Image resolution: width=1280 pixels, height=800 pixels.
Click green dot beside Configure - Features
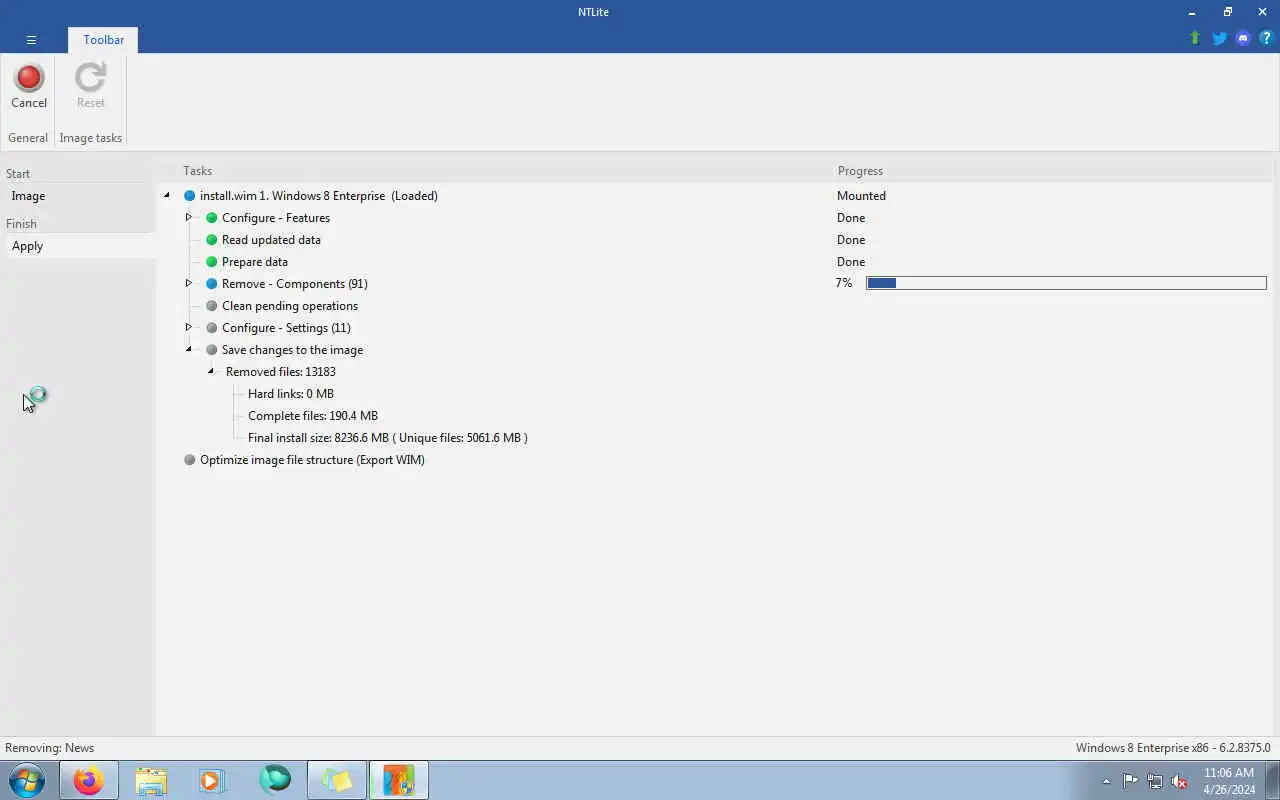(212, 218)
